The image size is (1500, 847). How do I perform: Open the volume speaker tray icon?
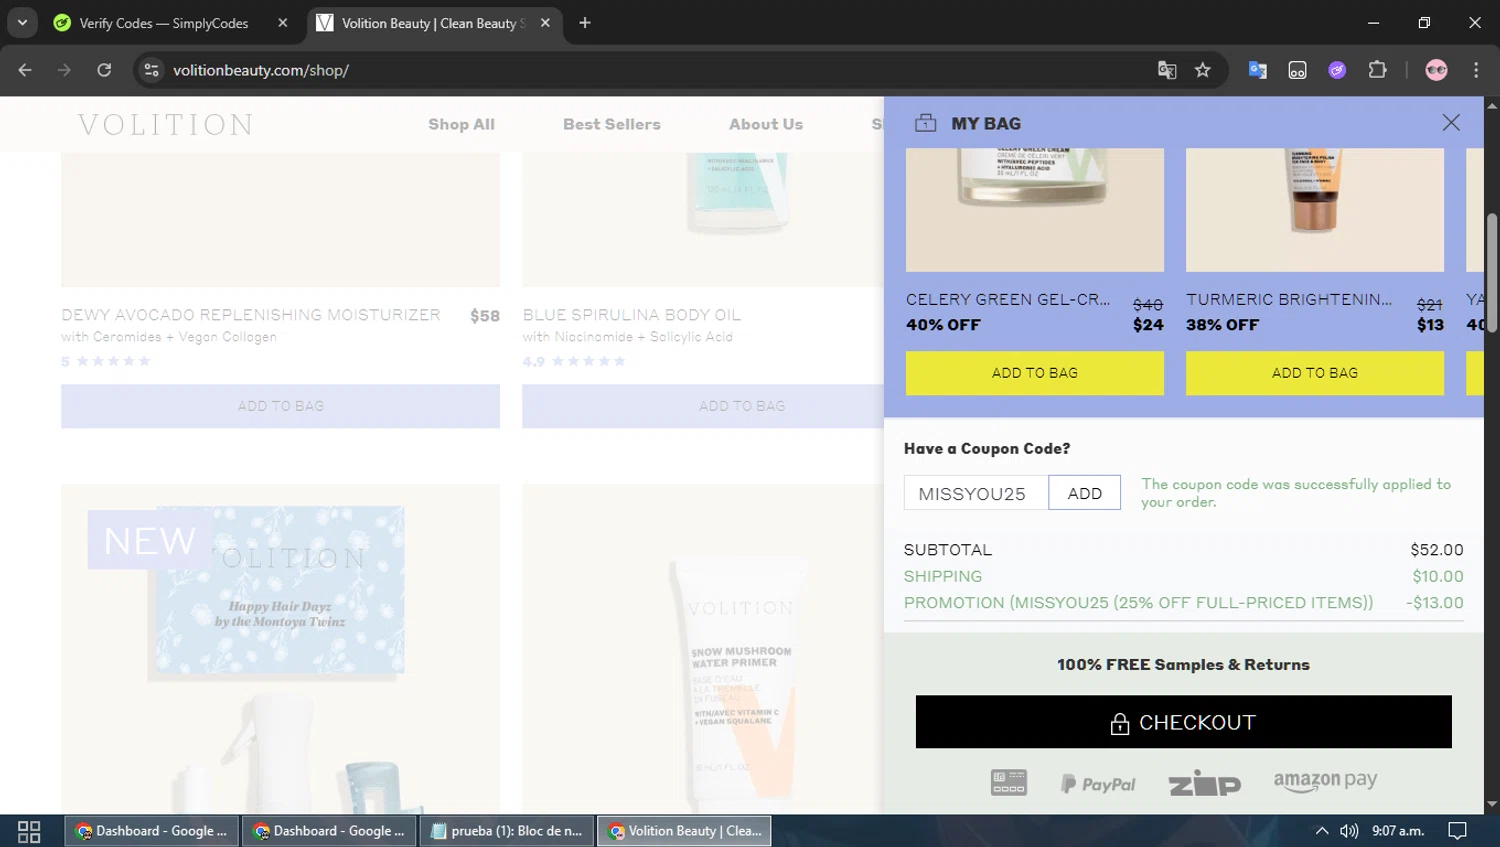coord(1349,831)
